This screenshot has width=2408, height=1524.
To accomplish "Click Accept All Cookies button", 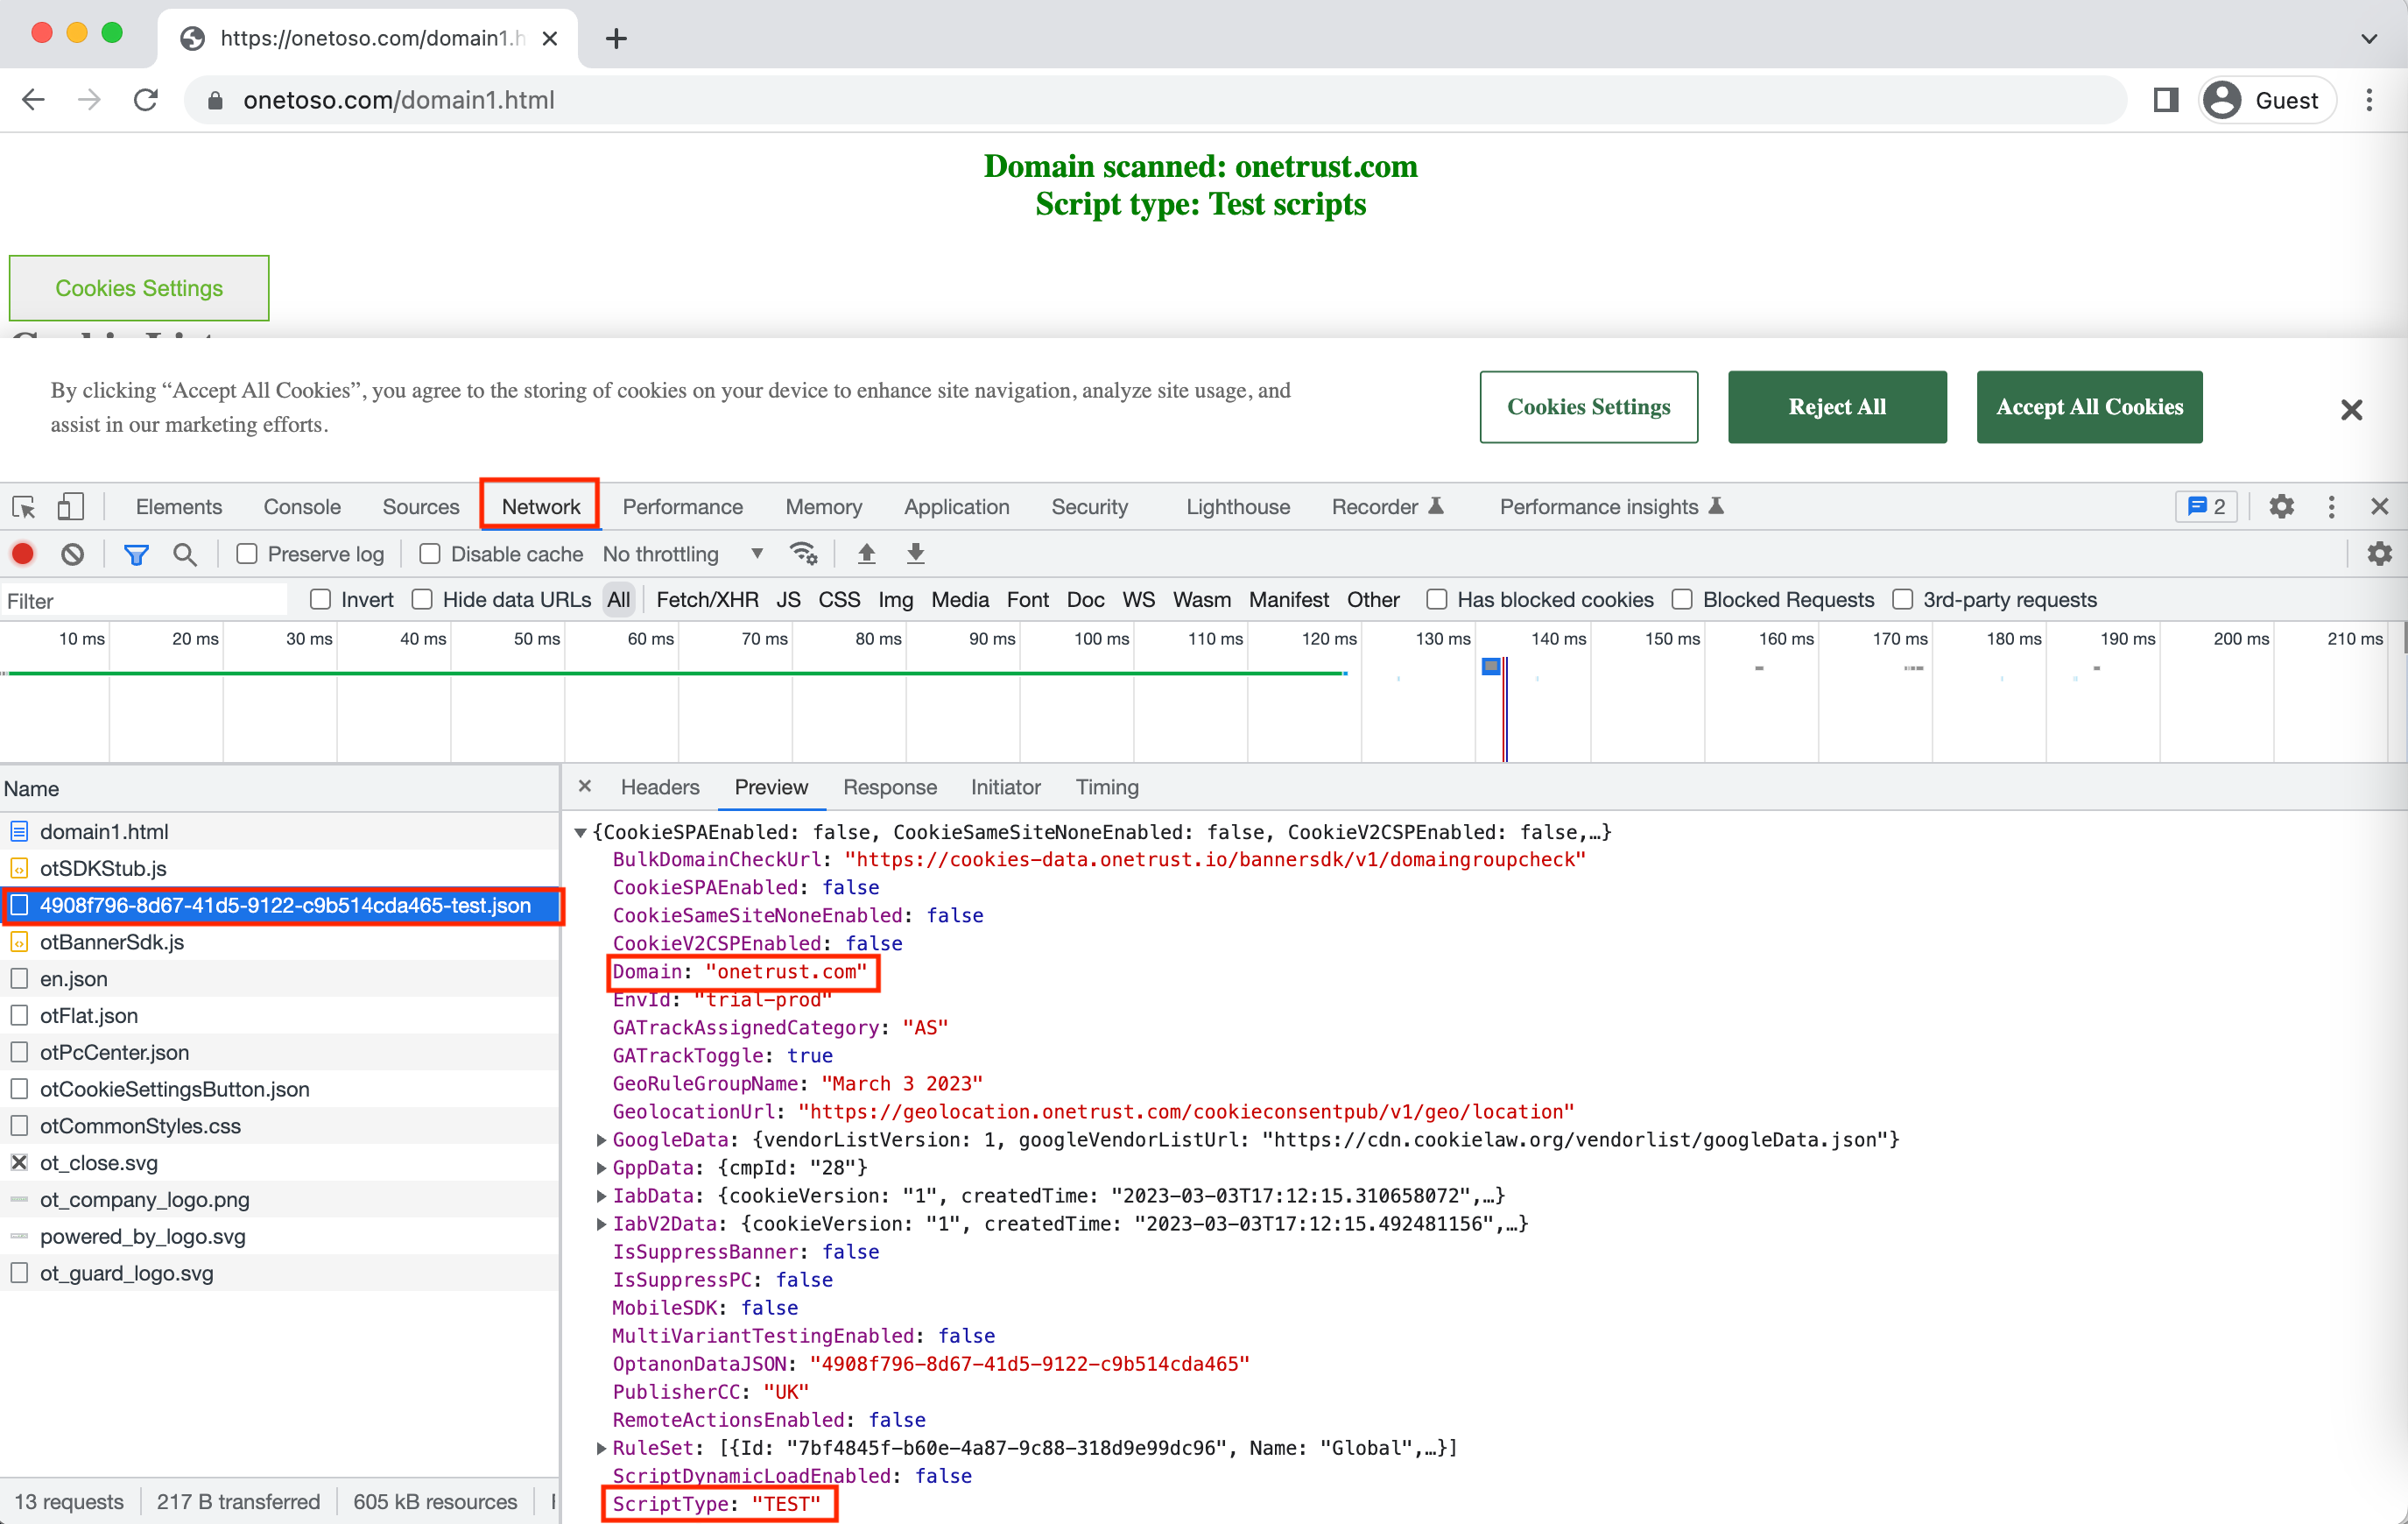I will (2088, 407).
